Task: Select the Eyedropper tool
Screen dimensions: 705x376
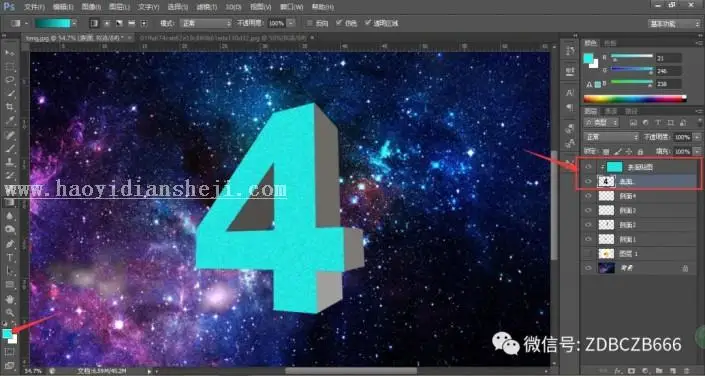Action: (x=9, y=121)
